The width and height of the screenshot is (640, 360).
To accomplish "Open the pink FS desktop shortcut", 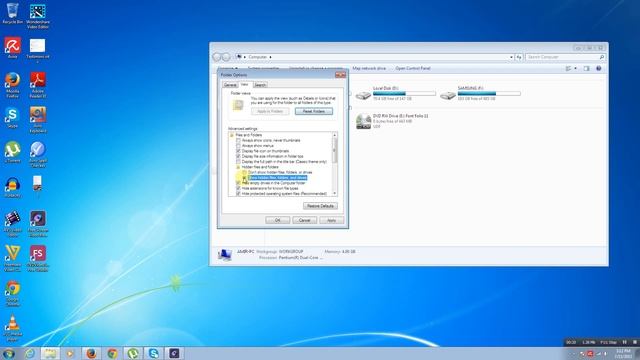I will click(x=38, y=258).
